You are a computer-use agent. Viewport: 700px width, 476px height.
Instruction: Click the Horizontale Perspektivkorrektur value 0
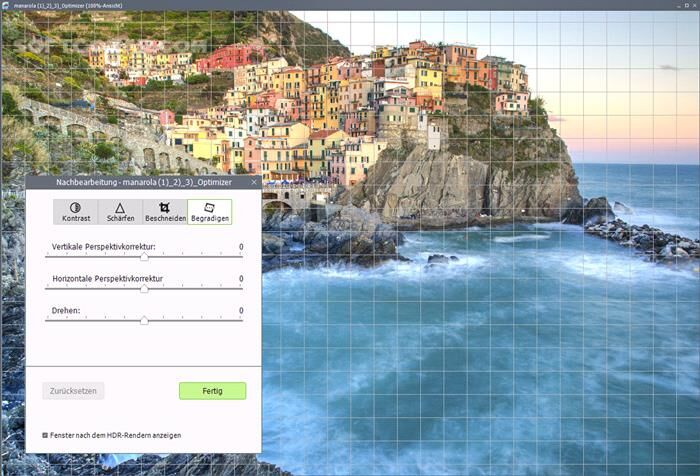241,279
